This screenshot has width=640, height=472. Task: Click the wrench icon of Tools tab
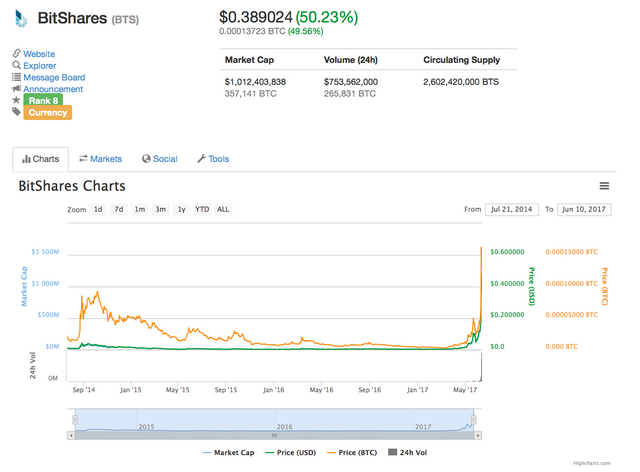tap(202, 159)
